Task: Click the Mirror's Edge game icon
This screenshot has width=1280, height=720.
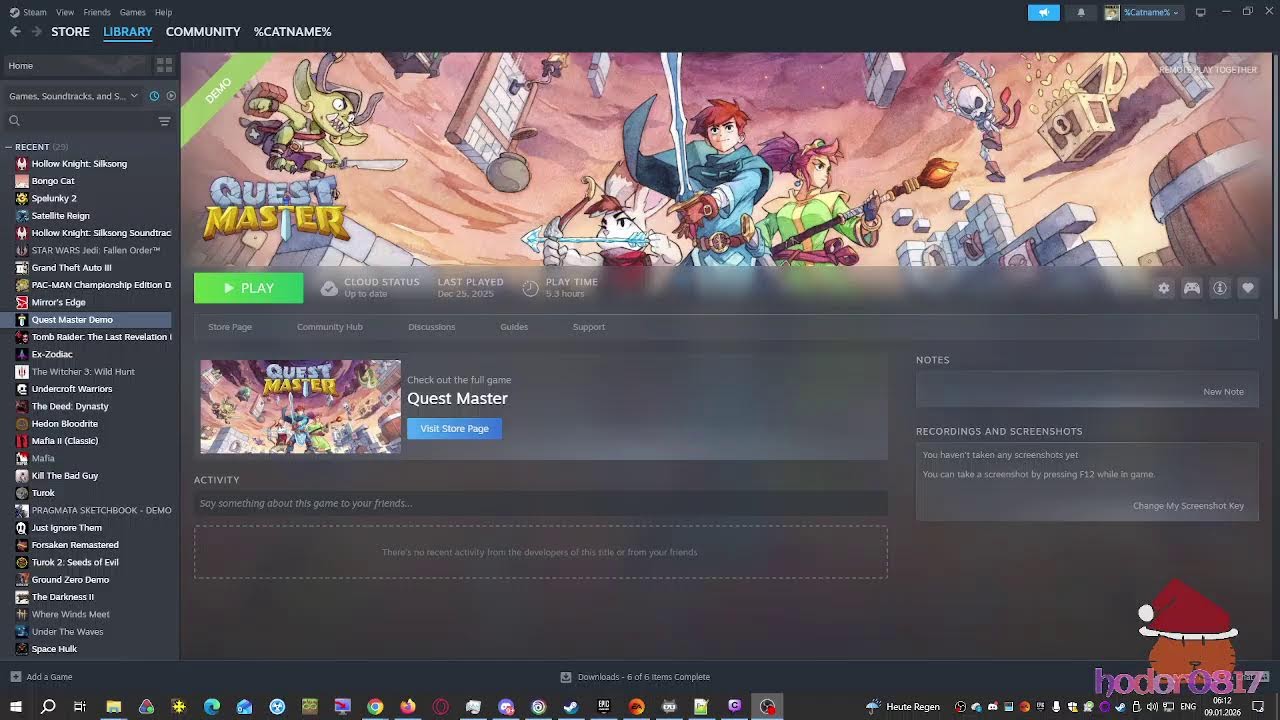Action: point(21,302)
